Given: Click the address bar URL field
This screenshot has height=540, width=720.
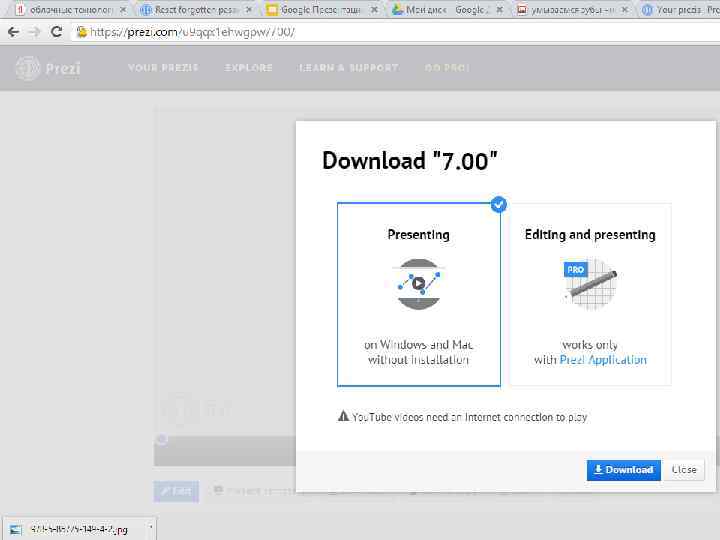Looking at the screenshot, I should [x=395, y=32].
